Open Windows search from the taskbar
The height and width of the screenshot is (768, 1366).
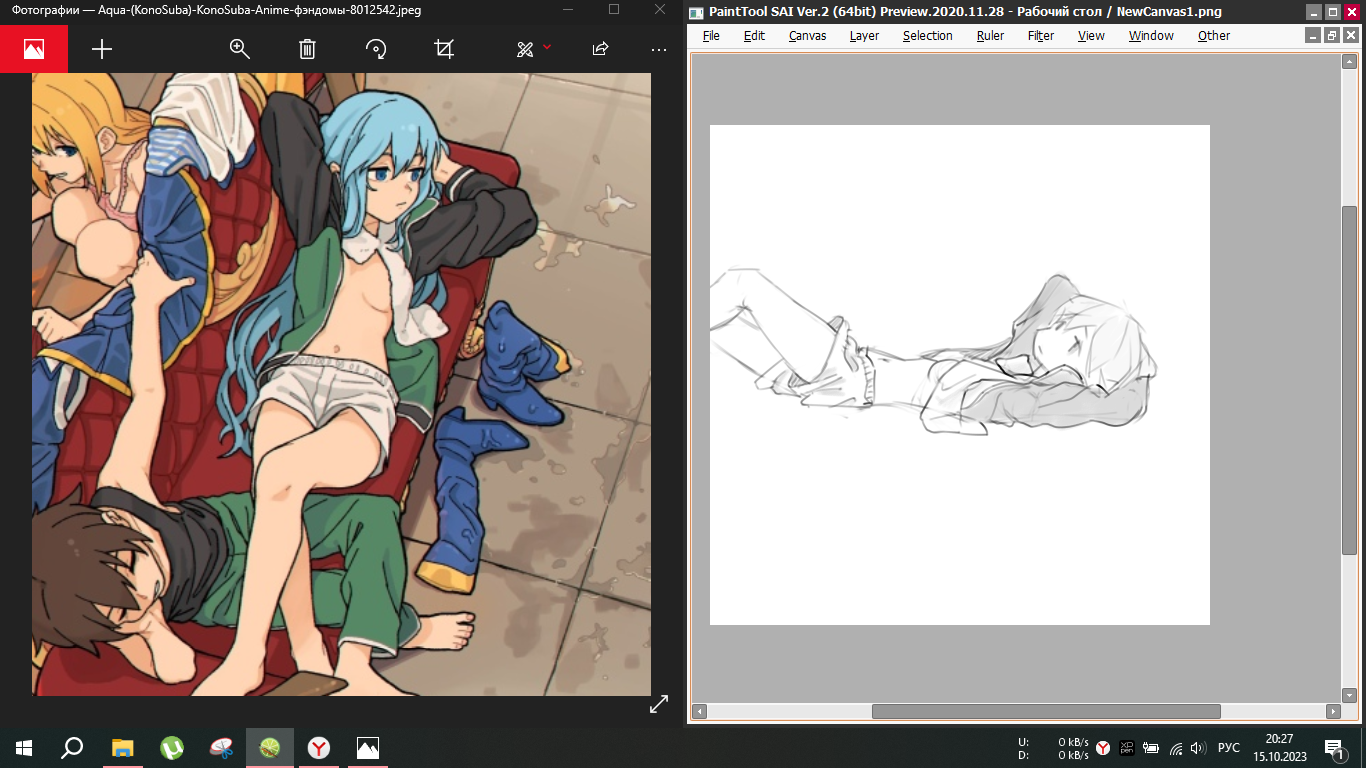(x=72, y=748)
